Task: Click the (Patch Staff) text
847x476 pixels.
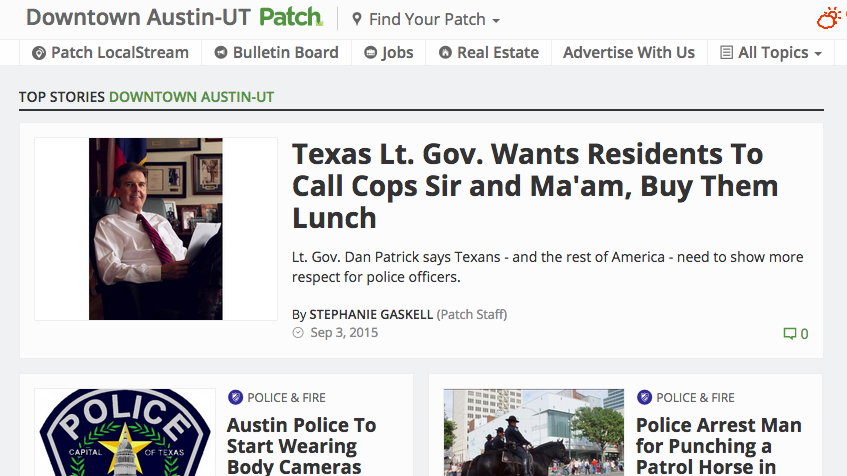Action: tap(472, 314)
